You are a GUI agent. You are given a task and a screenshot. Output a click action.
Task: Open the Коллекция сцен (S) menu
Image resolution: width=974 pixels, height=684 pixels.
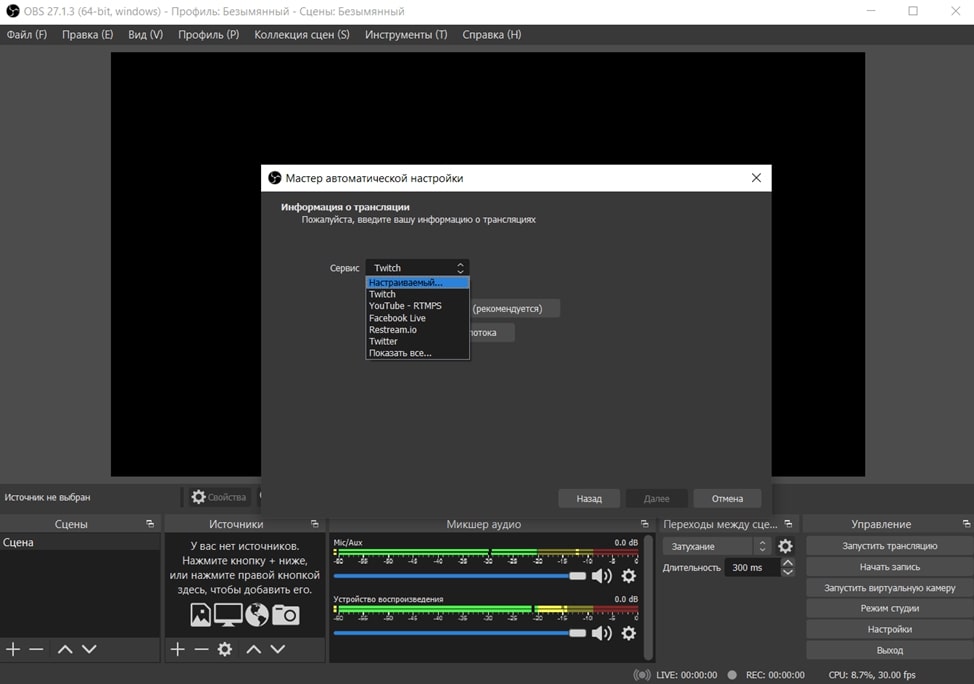click(302, 35)
